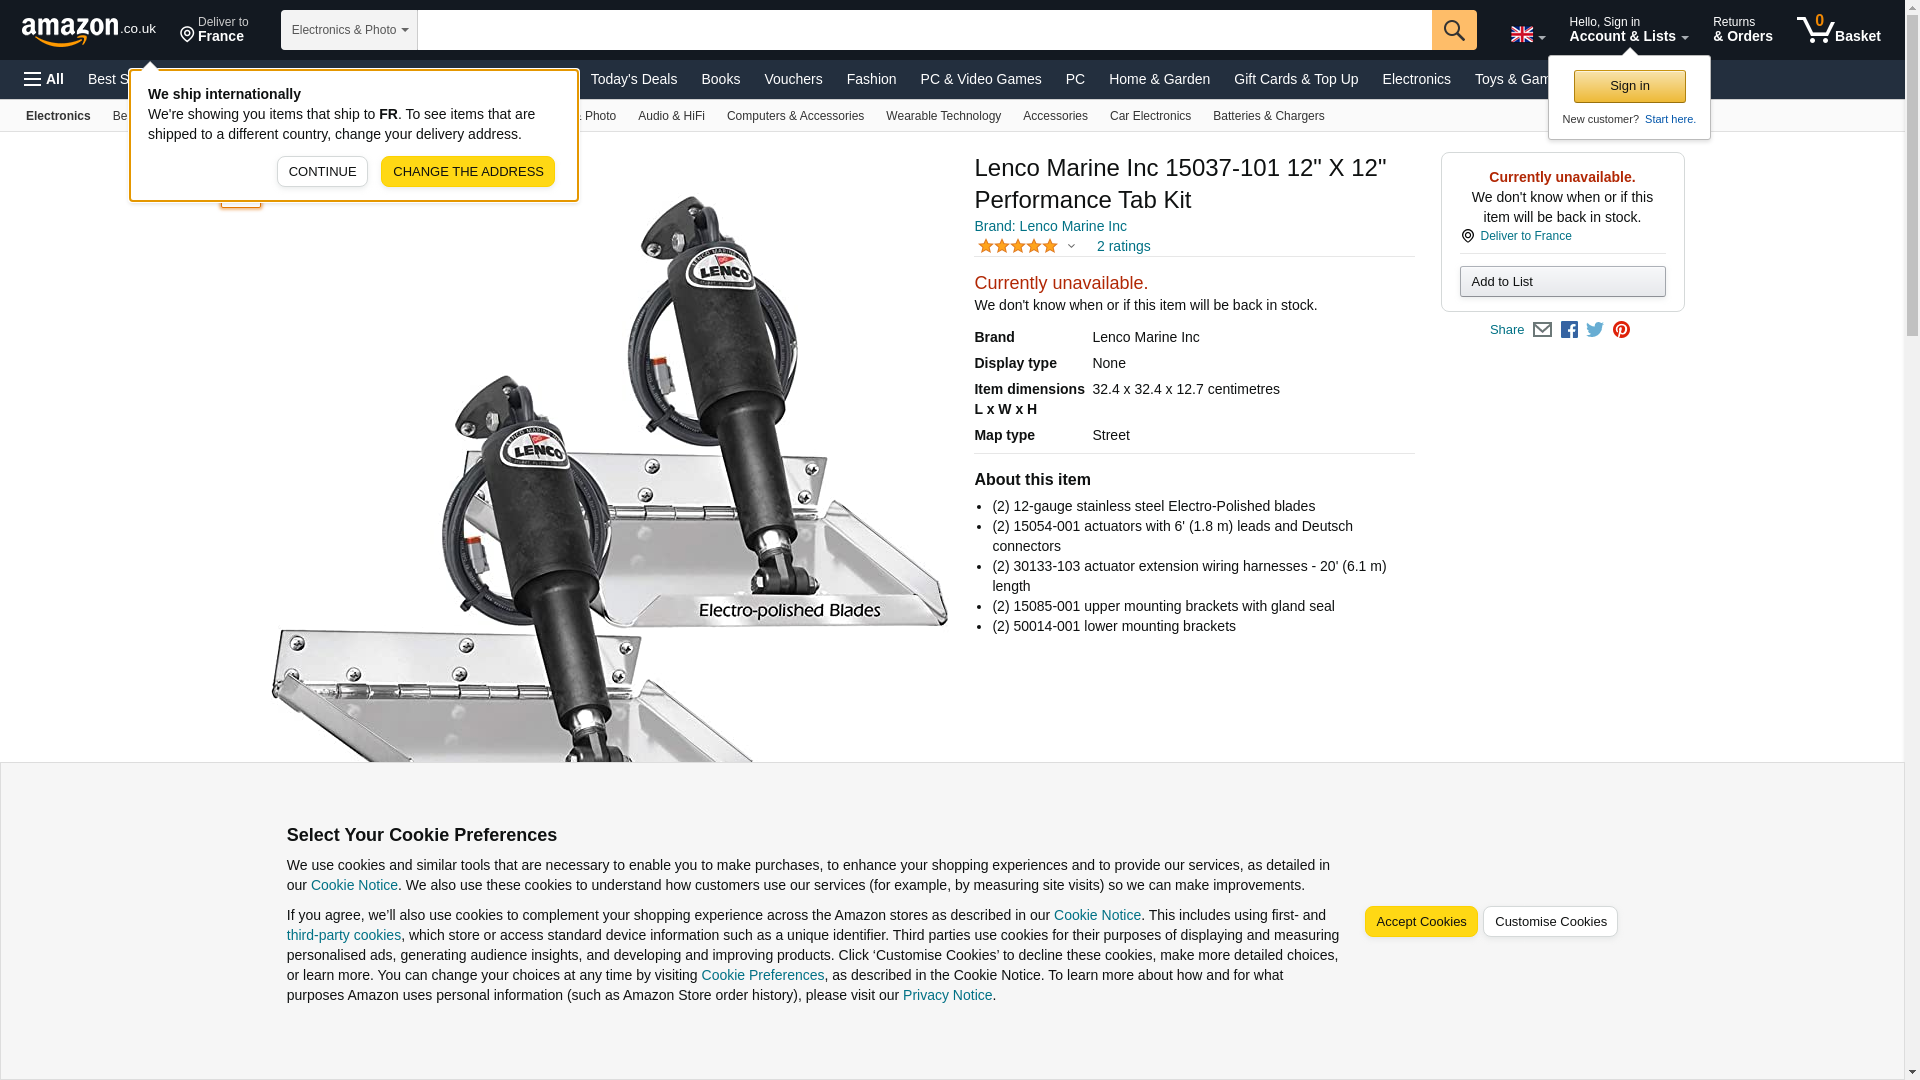
Task: Click CHANGE THE ADDRESS in popup
Action: point(468,171)
